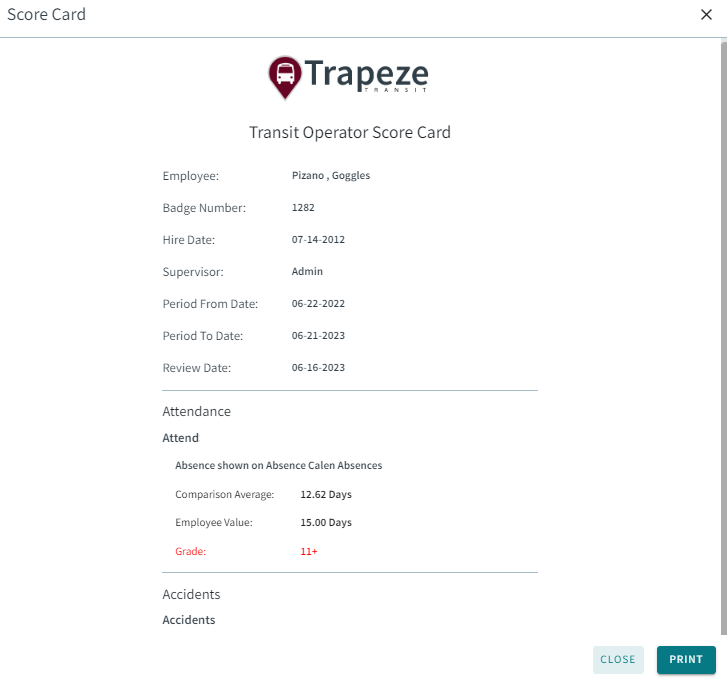Click the period to date 06-21-2023

(318, 336)
